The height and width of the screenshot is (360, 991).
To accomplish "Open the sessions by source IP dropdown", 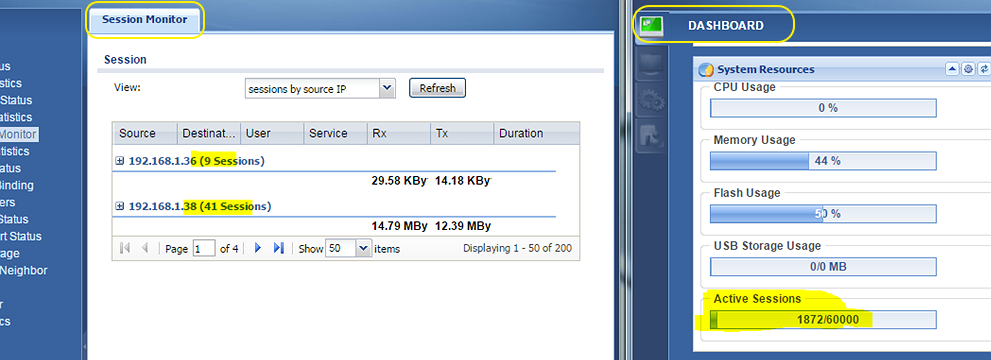I will pyautogui.click(x=387, y=89).
